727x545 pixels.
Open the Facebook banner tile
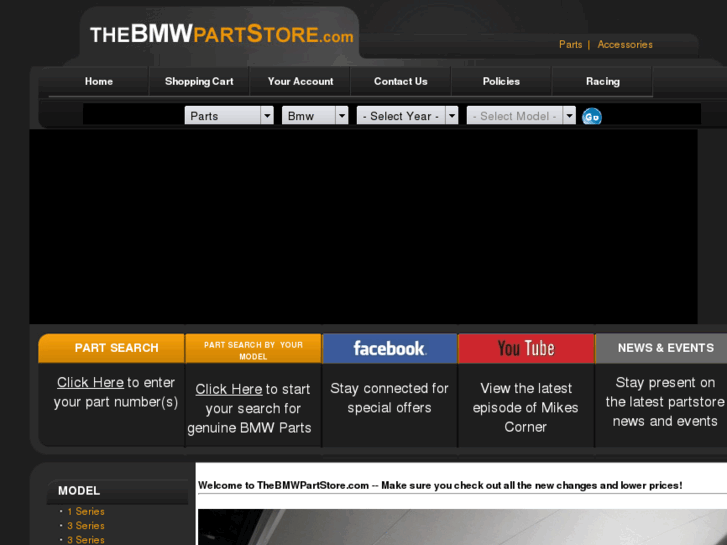[x=389, y=348]
